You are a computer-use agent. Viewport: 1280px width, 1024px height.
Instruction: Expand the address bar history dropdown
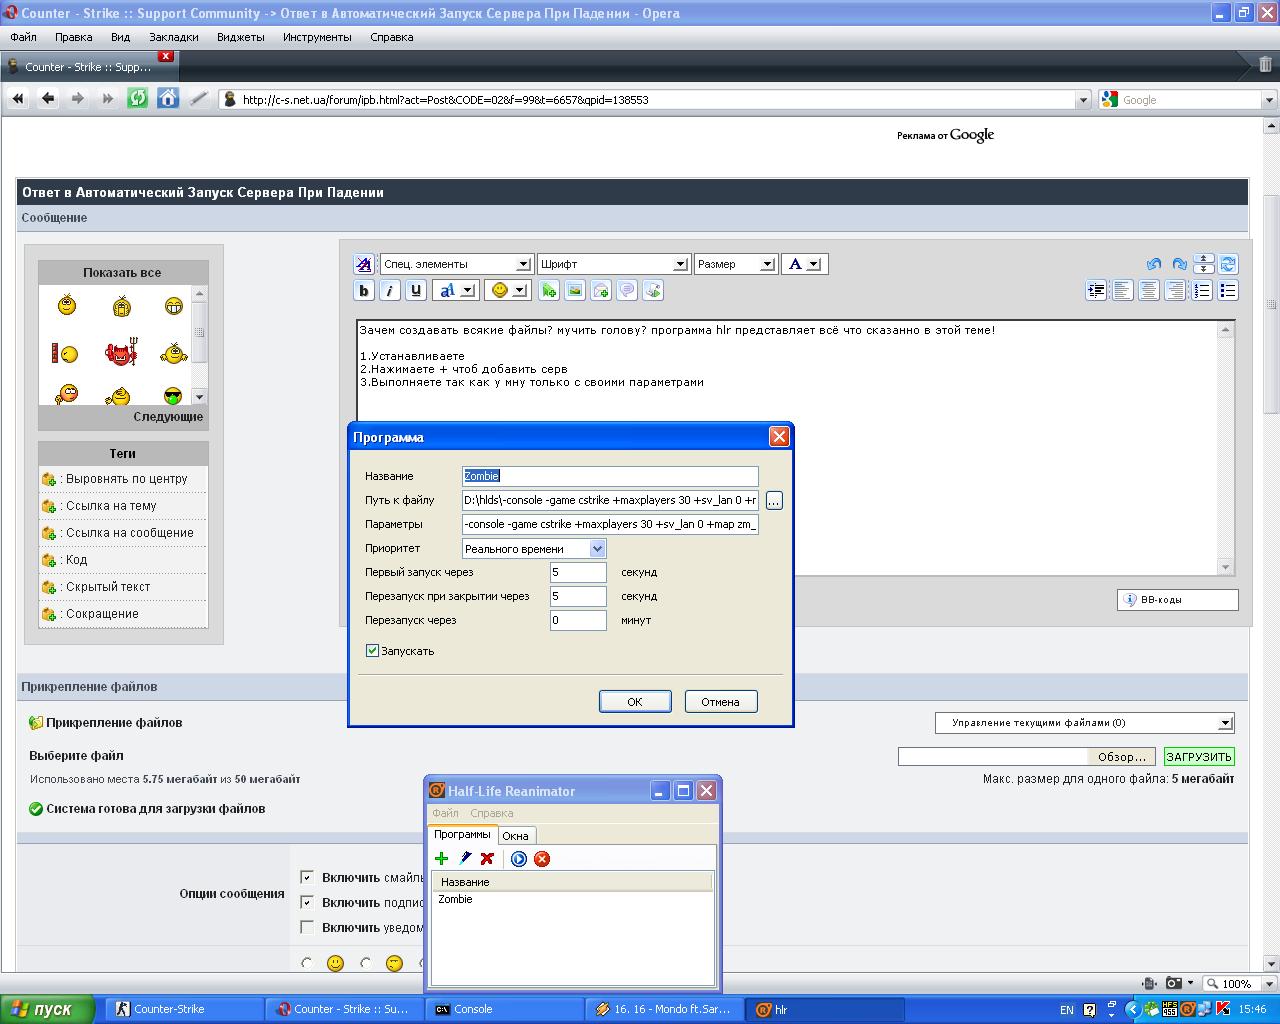1082,100
